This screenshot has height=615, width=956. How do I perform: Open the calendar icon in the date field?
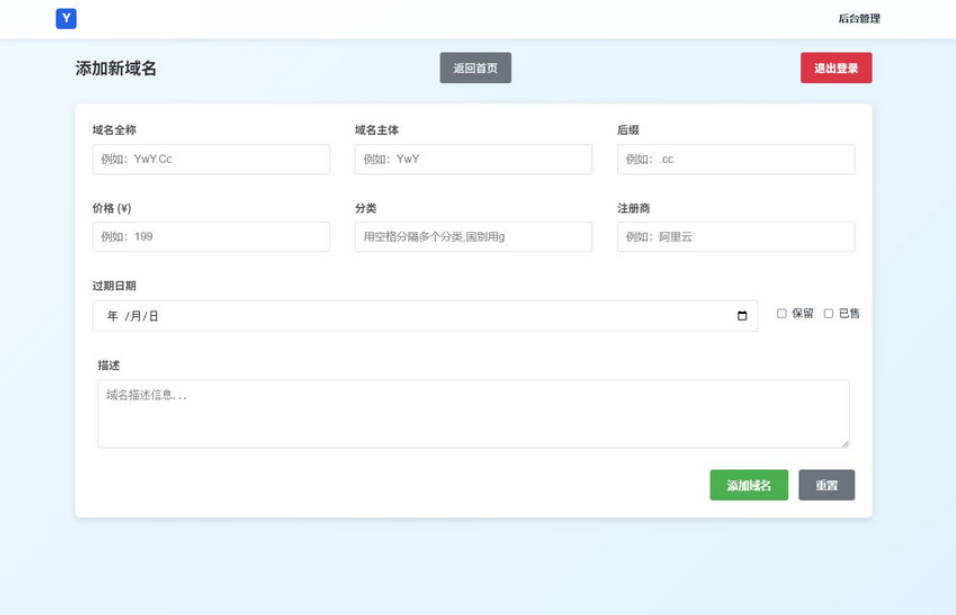coord(741,315)
